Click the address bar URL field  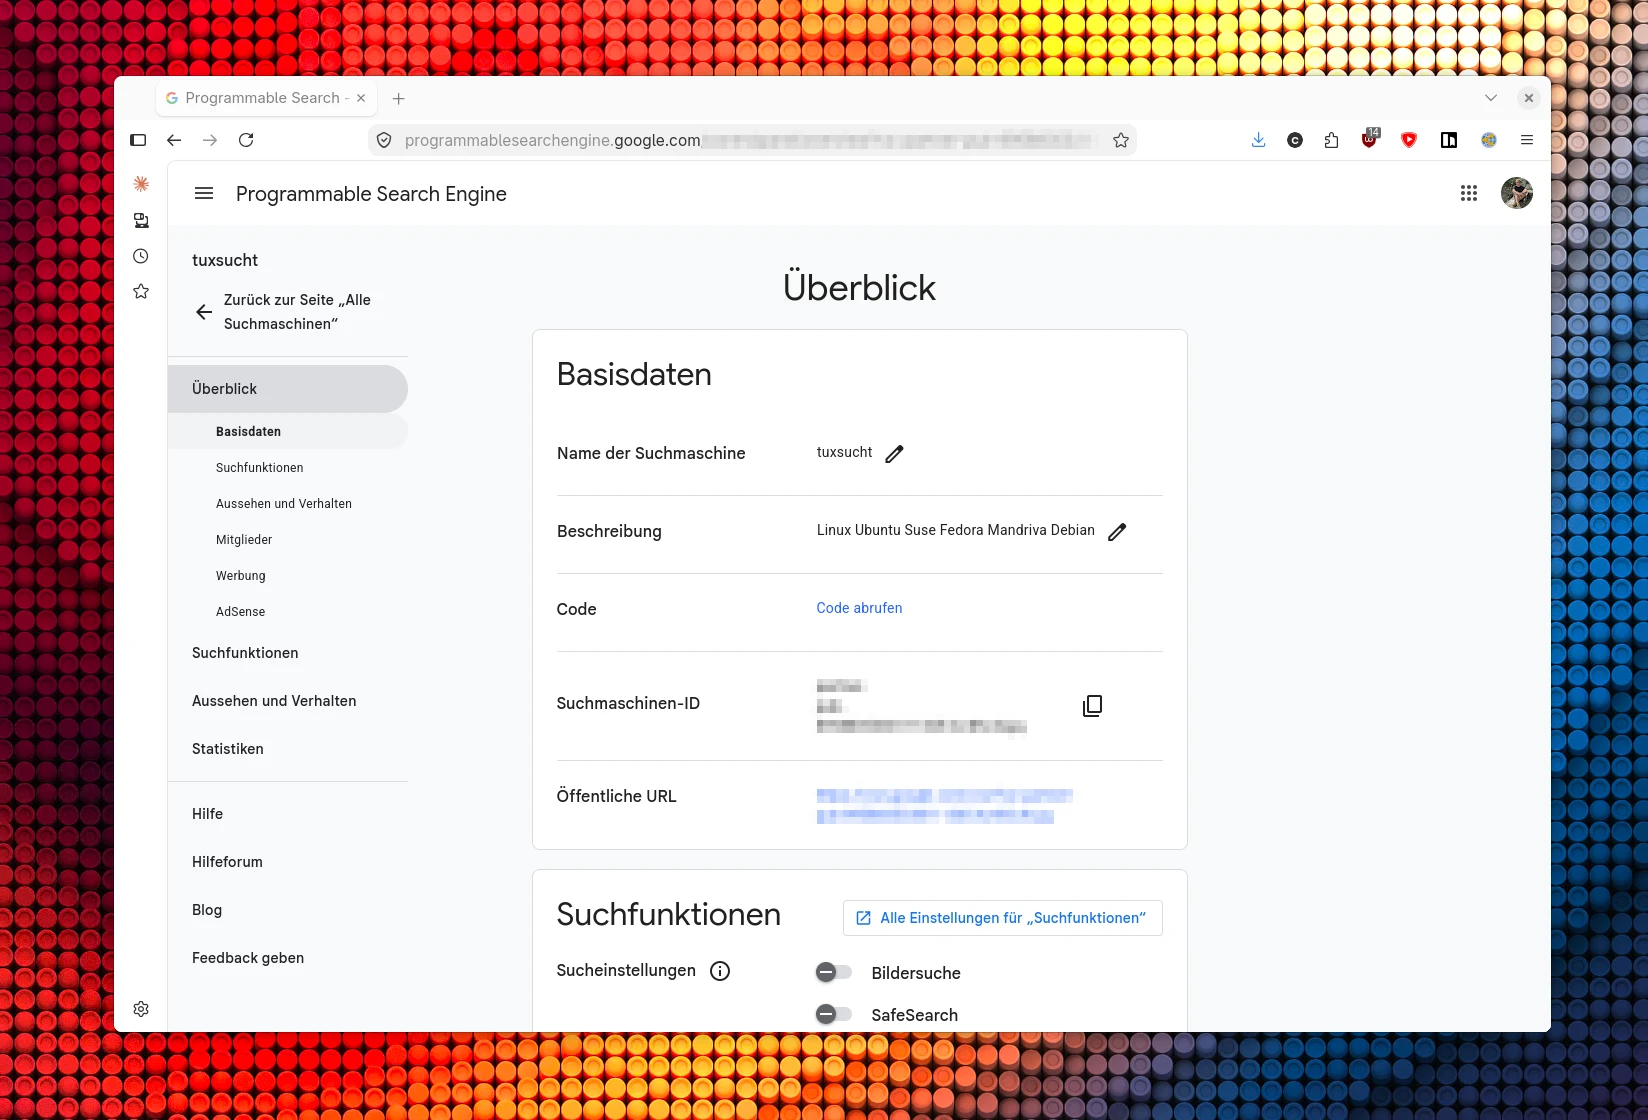coord(750,140)
